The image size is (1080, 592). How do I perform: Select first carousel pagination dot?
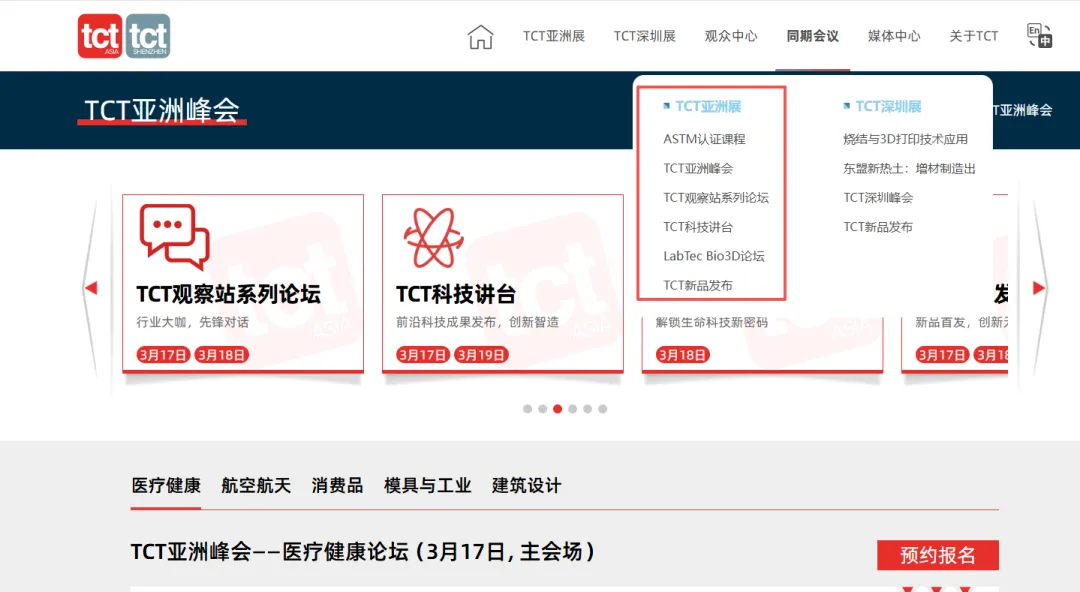(528, 409)
